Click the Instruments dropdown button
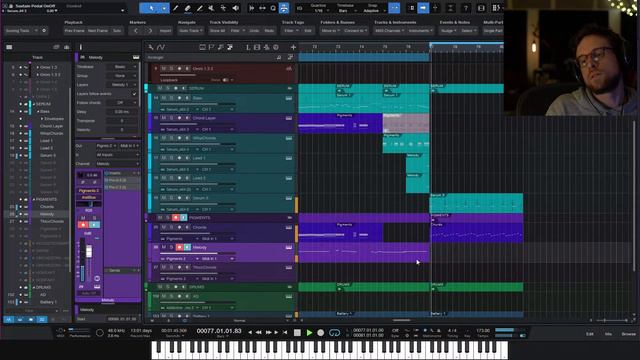The height and width of the screenshot is (360, 640). point(420,31)
